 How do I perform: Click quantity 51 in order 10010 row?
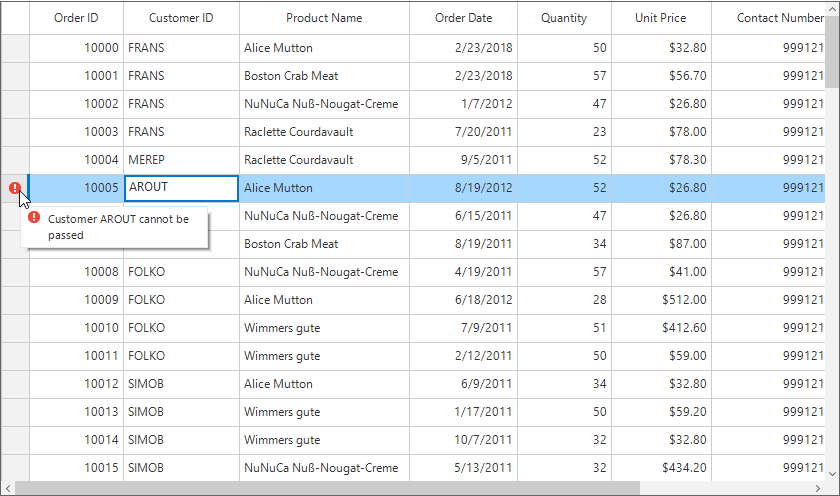tap(565, 328)
